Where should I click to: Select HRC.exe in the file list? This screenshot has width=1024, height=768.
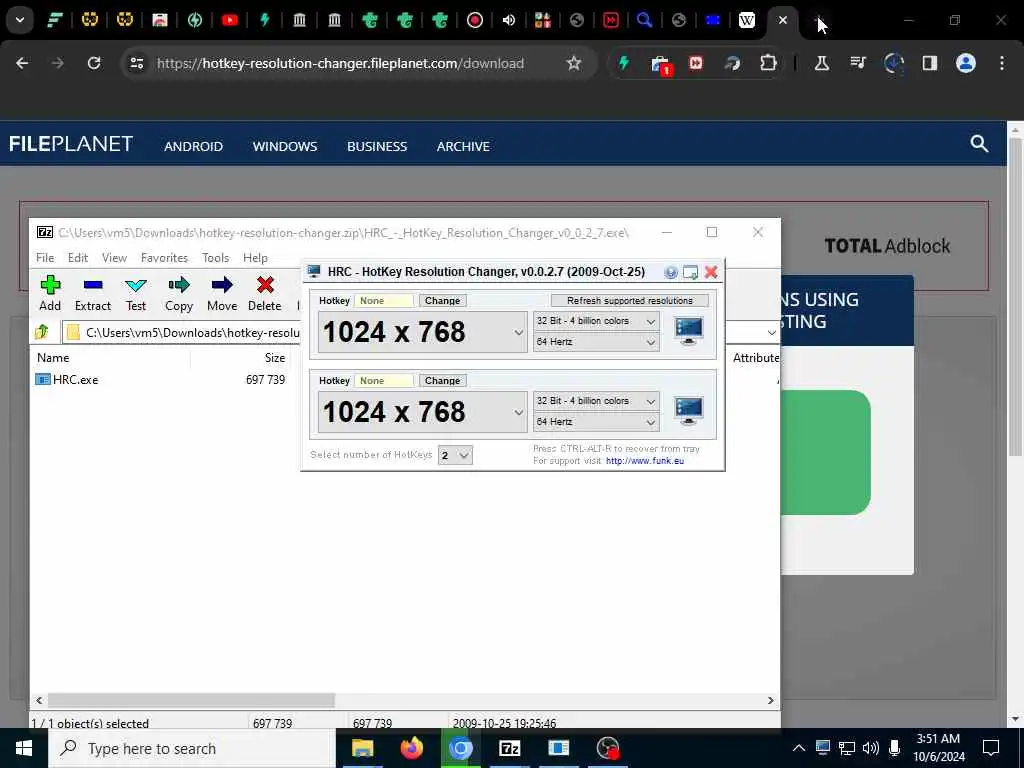pos(67,379)
